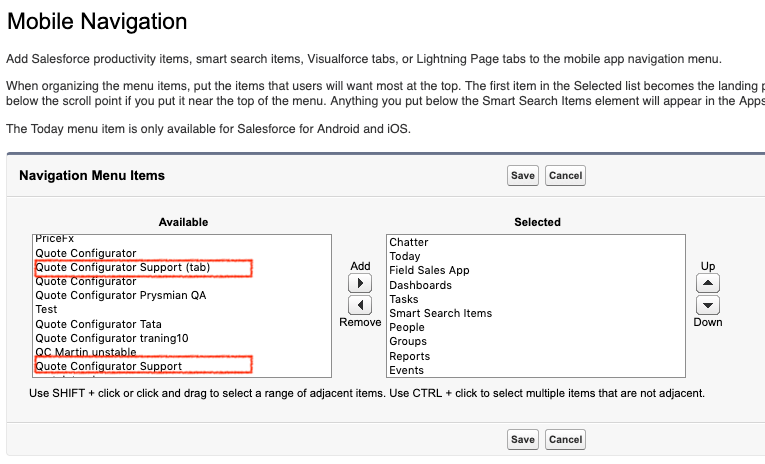Select Tasks in Selected list
765x464 pixels.
tap(536, 299)
